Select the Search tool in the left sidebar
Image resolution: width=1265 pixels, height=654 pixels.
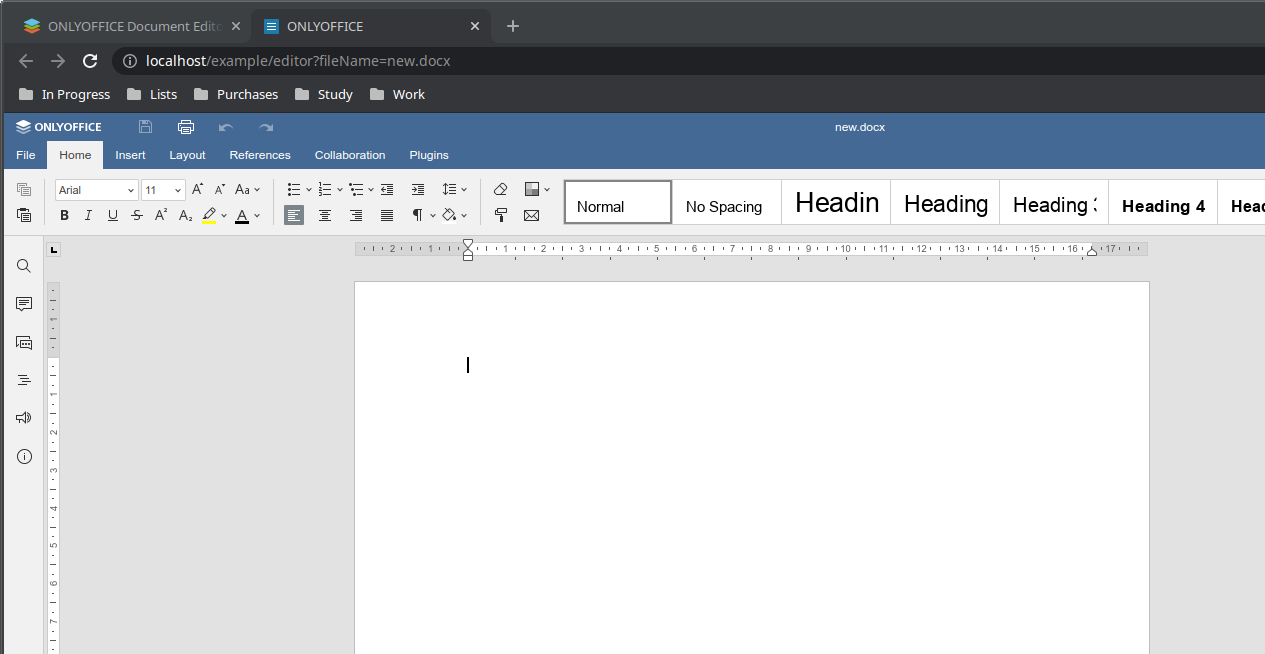tap(23, 265)
